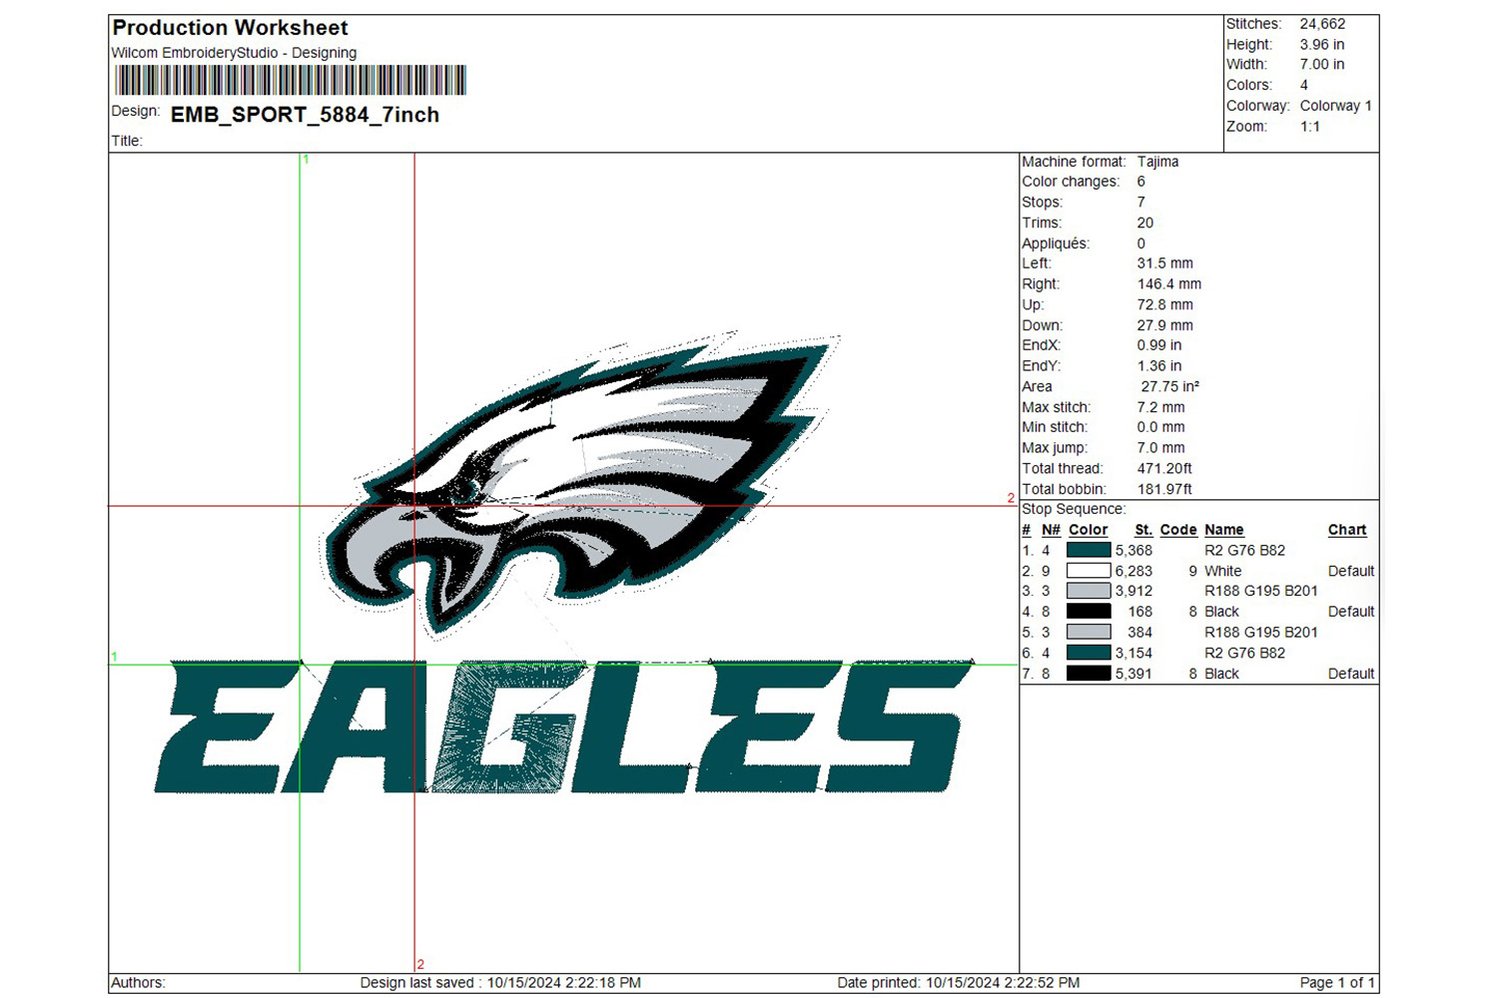Click the 'Production Worksheet' heading
This screenshot has width=1500, height=998.
pos(230,28)
